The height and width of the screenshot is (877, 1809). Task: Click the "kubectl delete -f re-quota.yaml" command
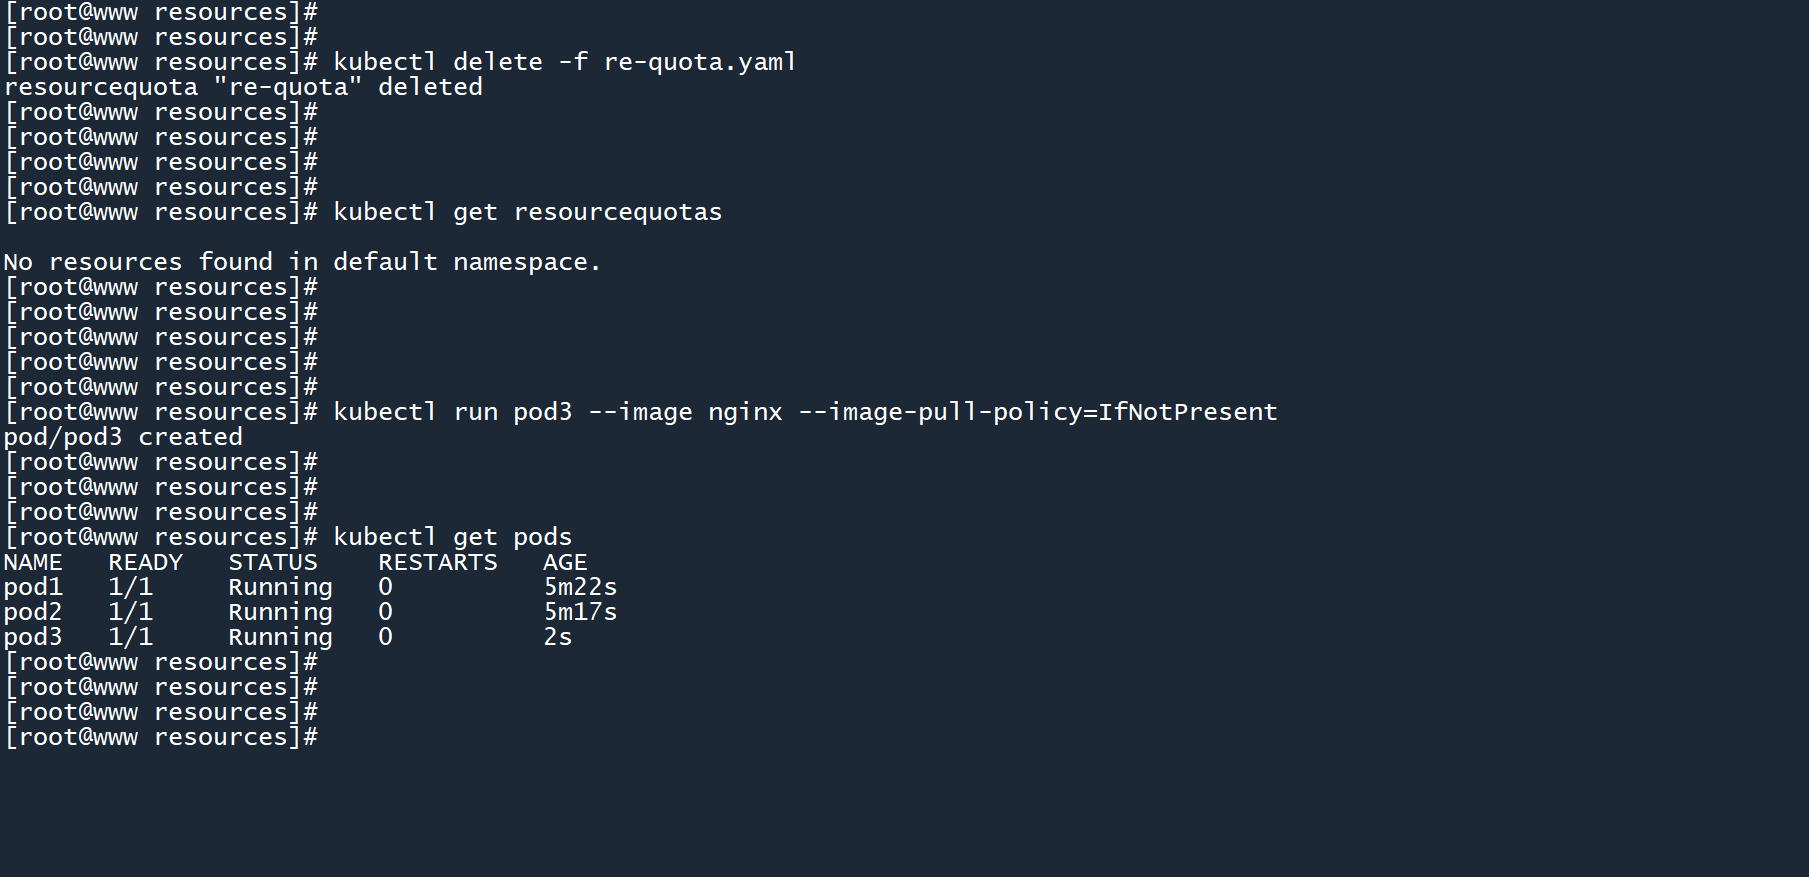[564, 62]
